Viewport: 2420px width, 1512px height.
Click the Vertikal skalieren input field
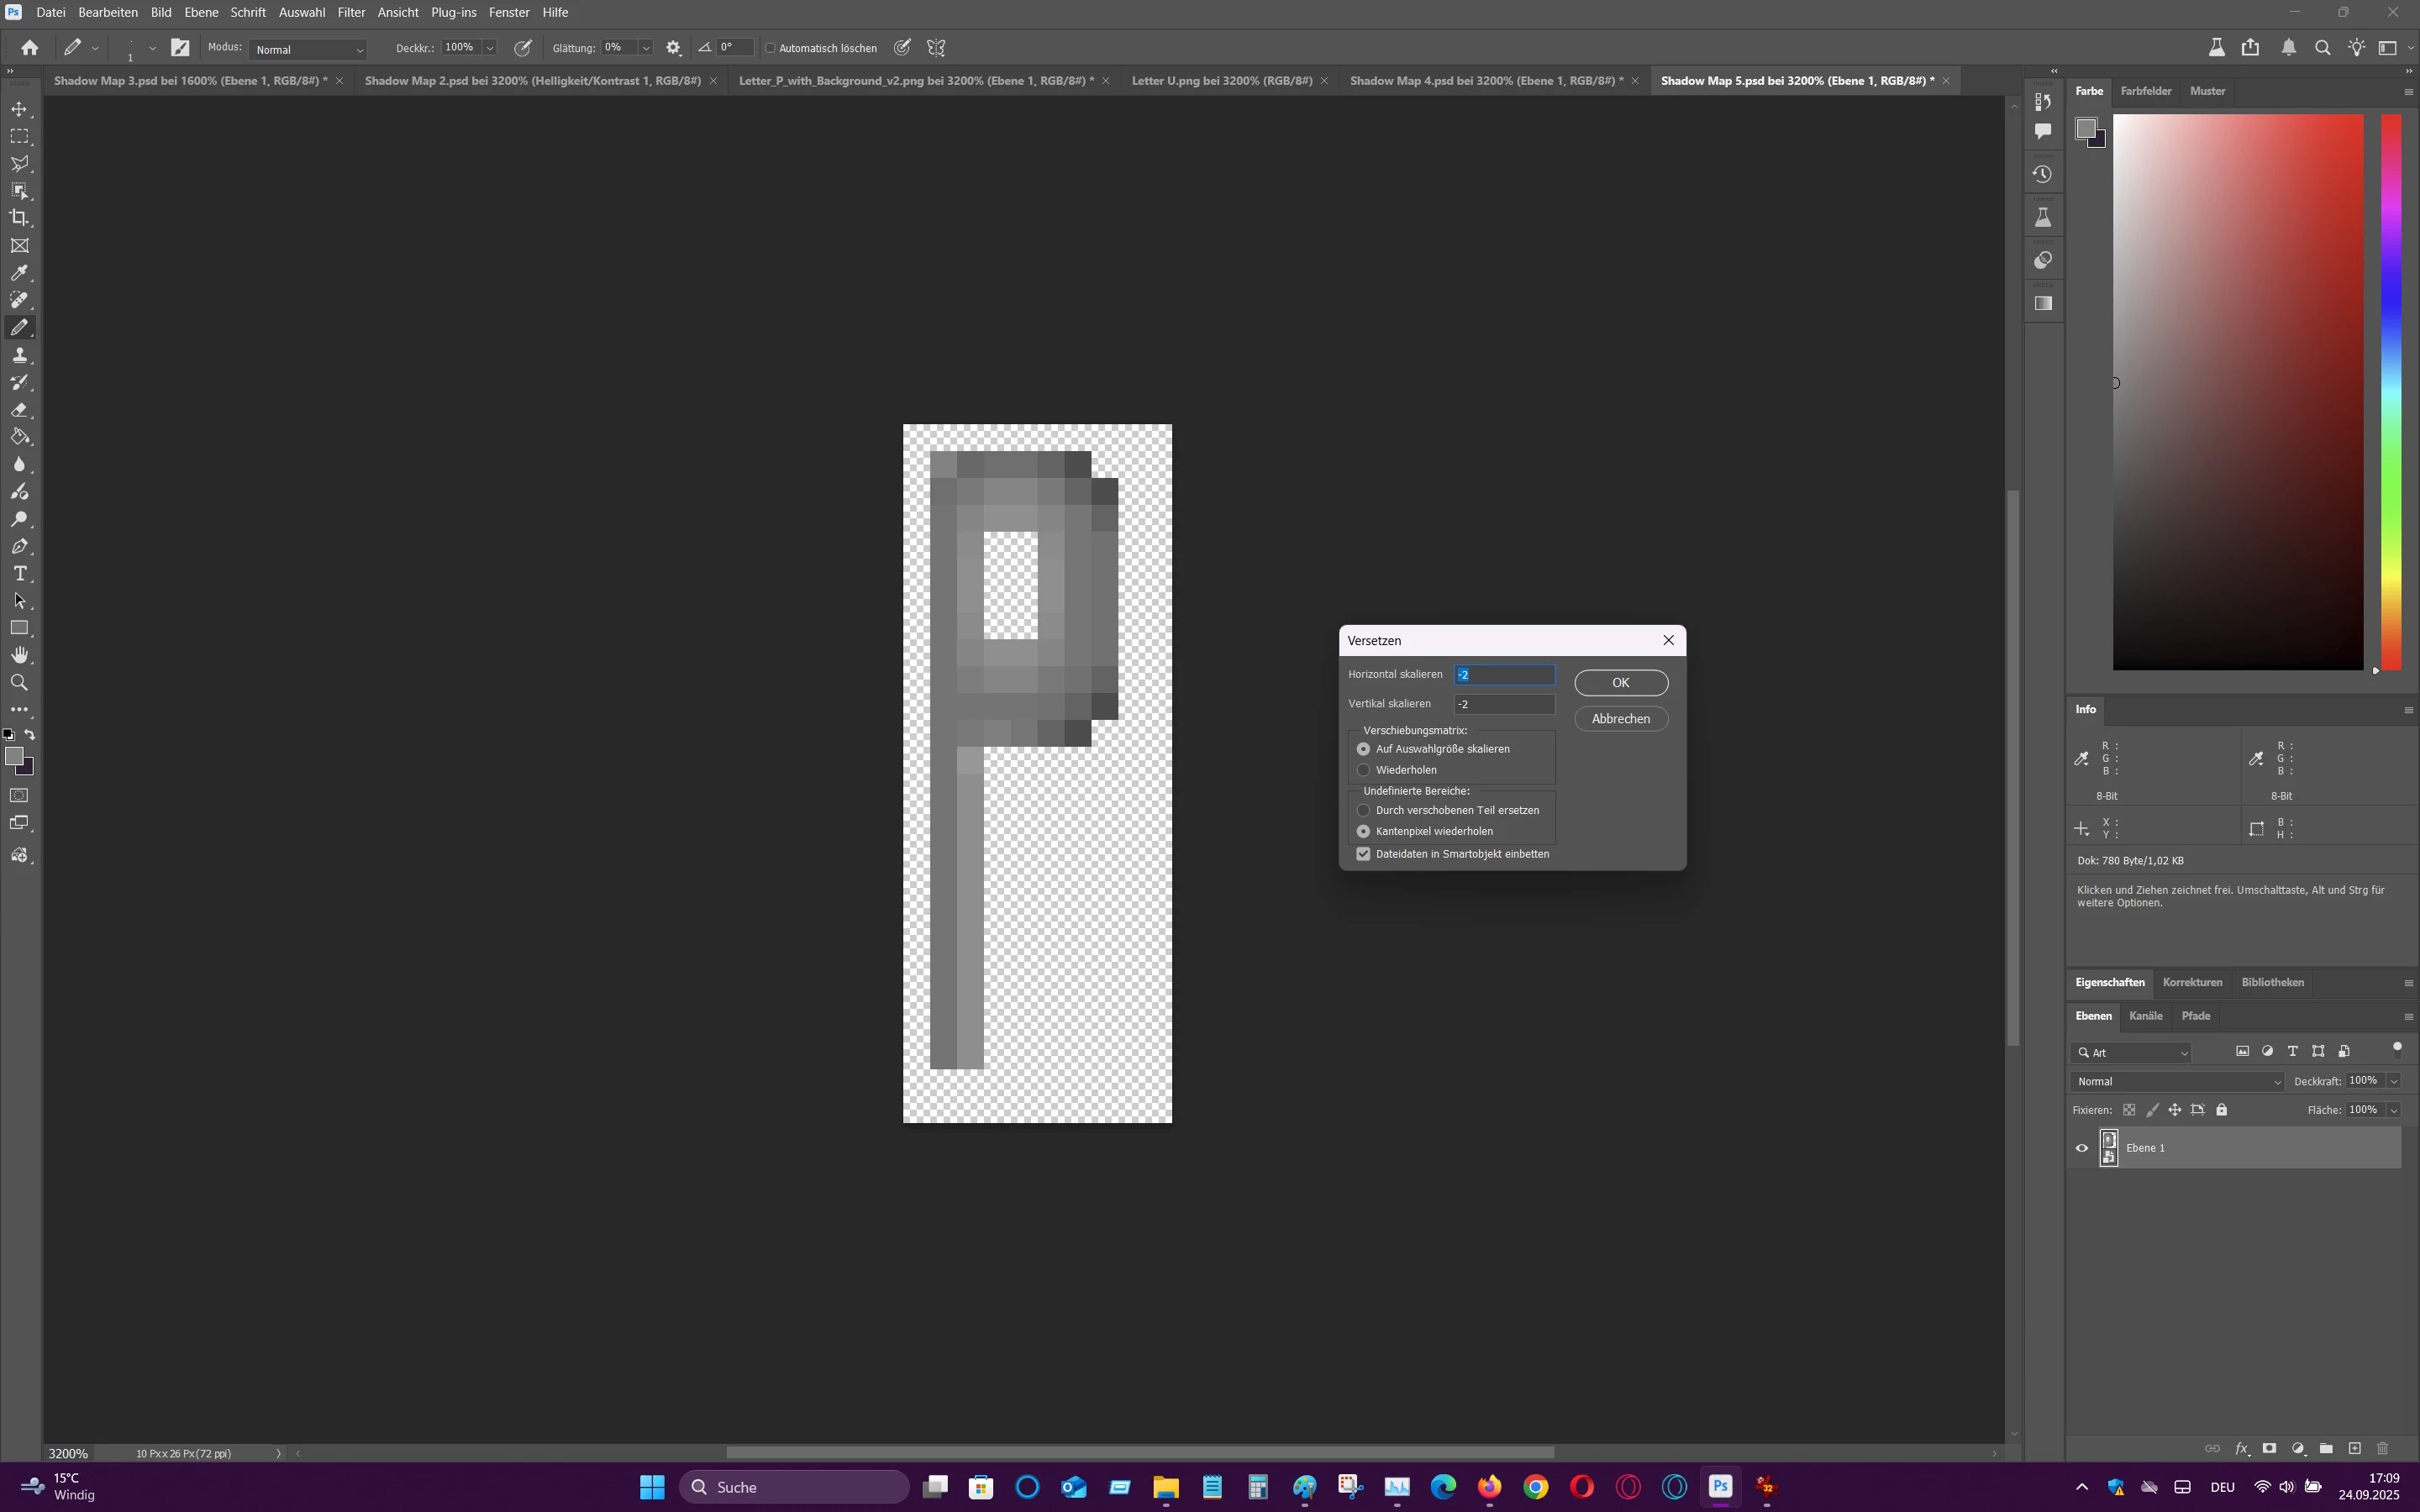tap(1503, 704)
